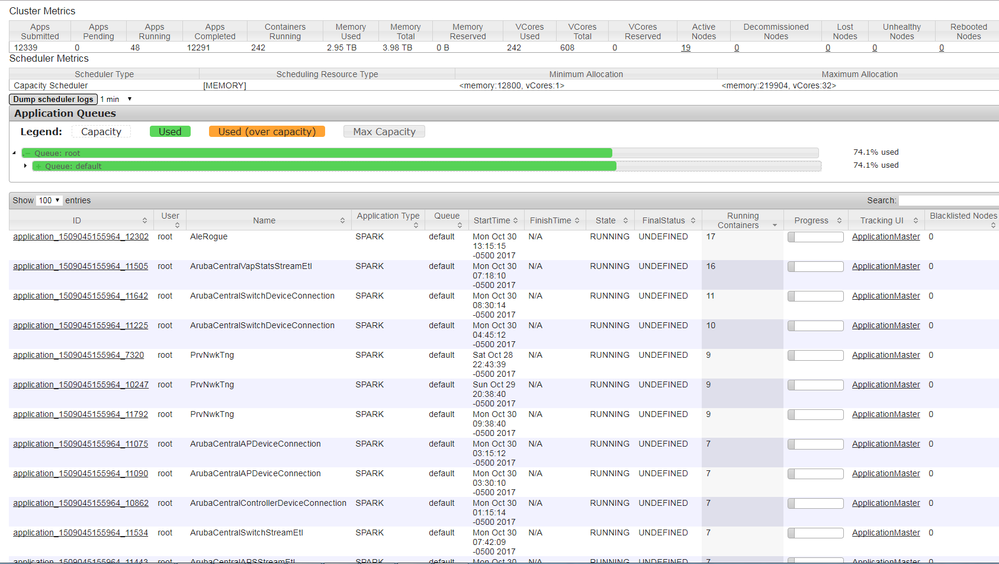Image resolution: width=999 pixels, height=564 pixels.
Task: Click the Dump scheduler logs button
Action: pos(53,99)
